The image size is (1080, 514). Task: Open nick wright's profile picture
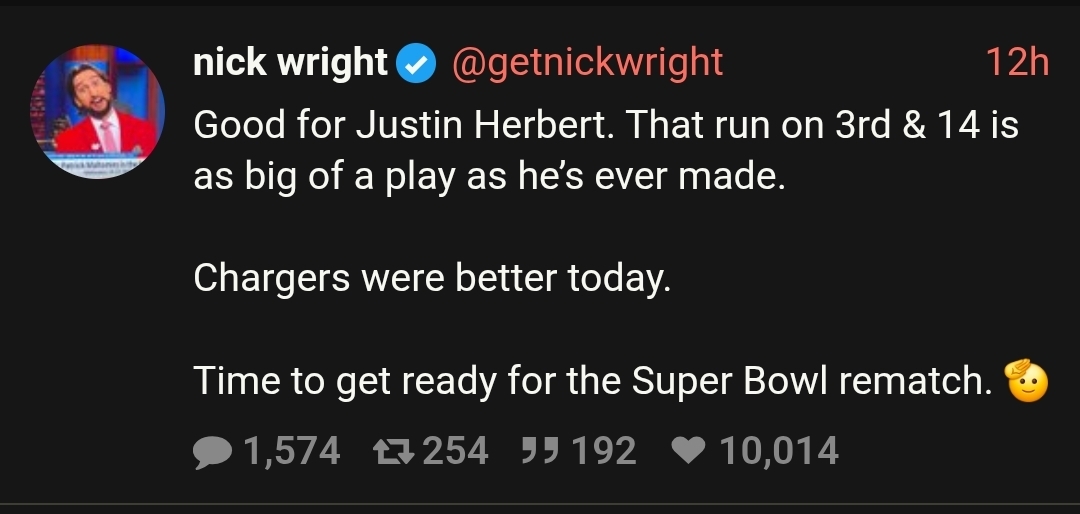click(x=98, y=112)
